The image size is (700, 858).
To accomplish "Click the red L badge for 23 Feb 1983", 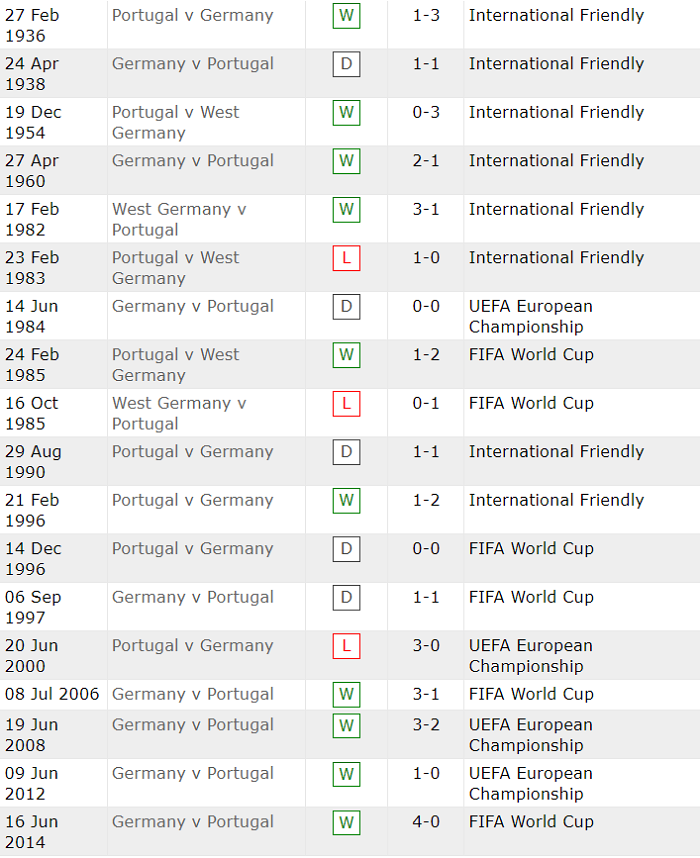I will tap(346, 258).
